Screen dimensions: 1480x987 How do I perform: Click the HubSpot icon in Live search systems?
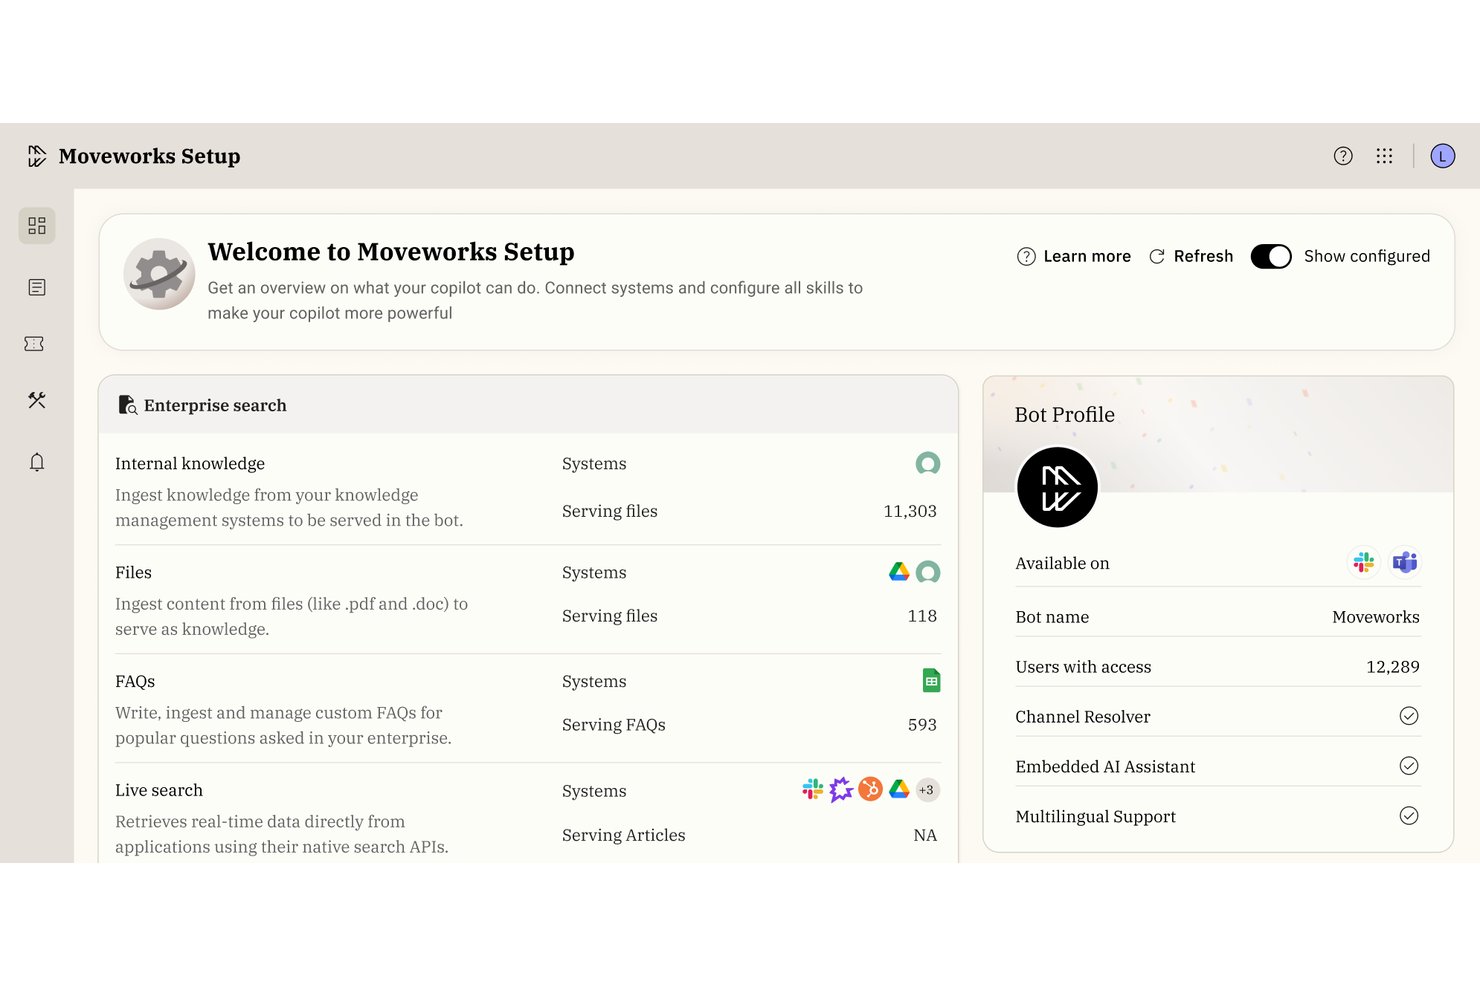(x=870, y=790)
